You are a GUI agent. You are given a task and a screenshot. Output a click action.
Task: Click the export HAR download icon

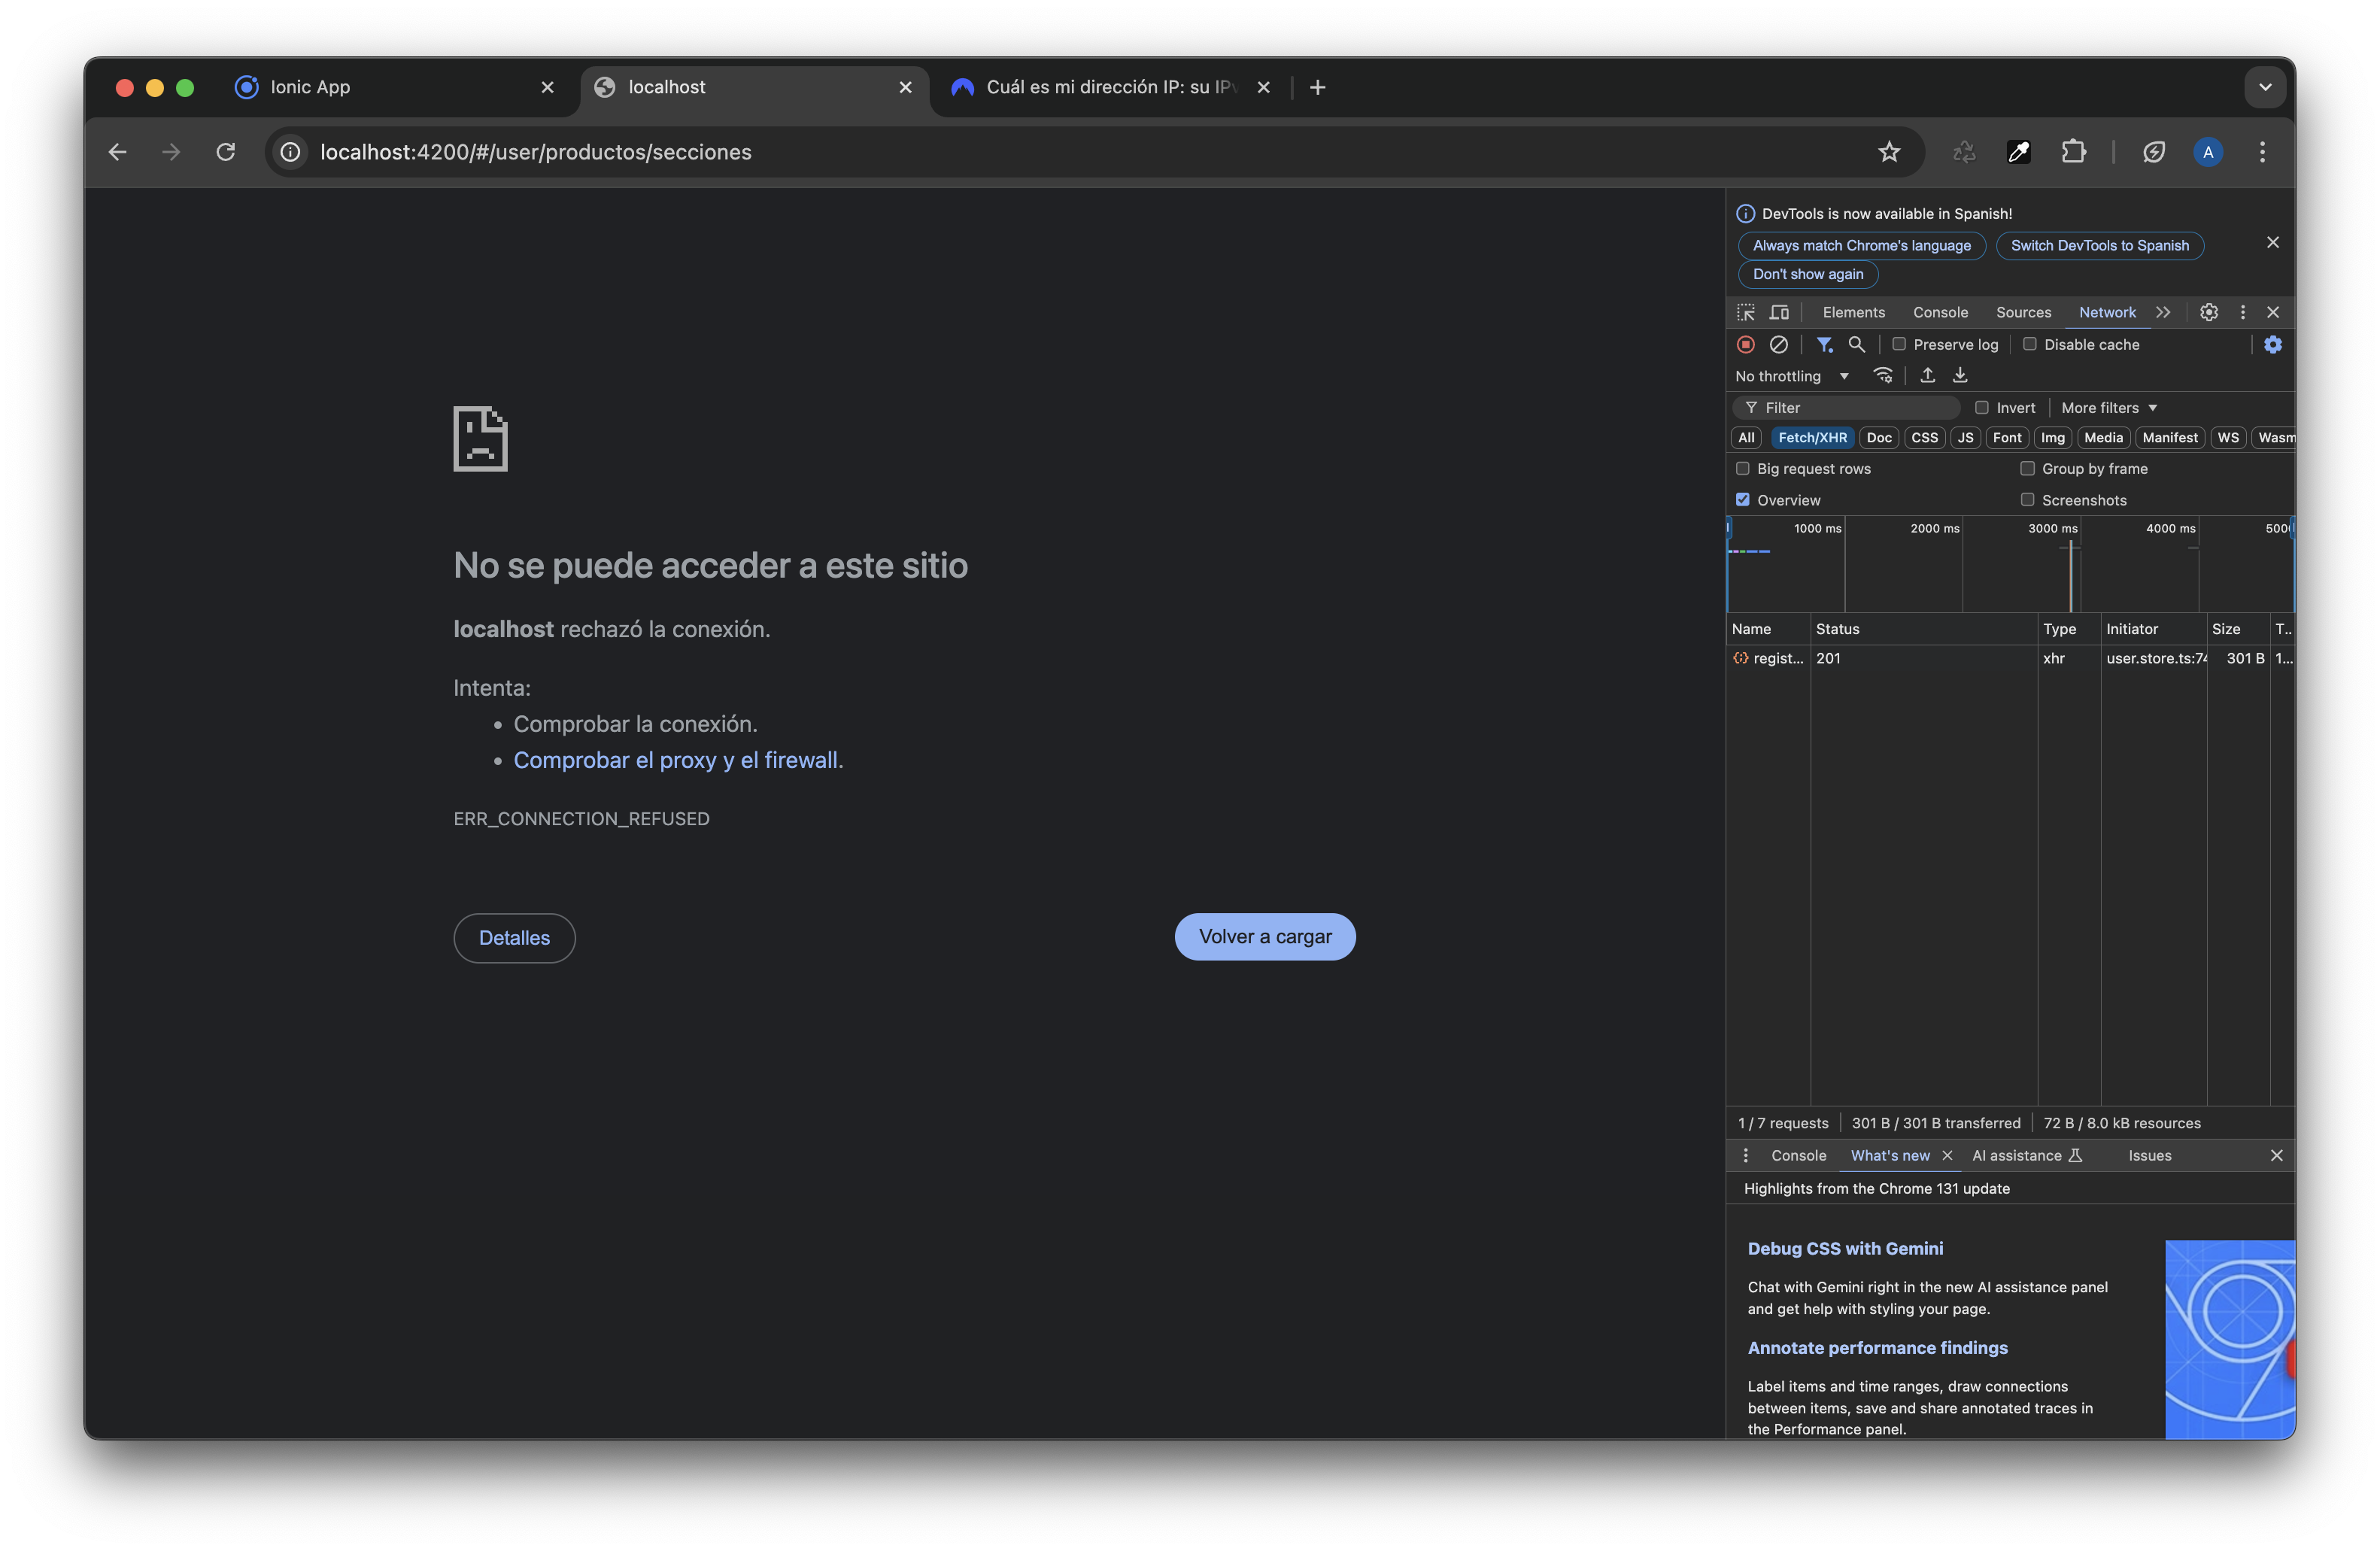(x=1960, y=375)
